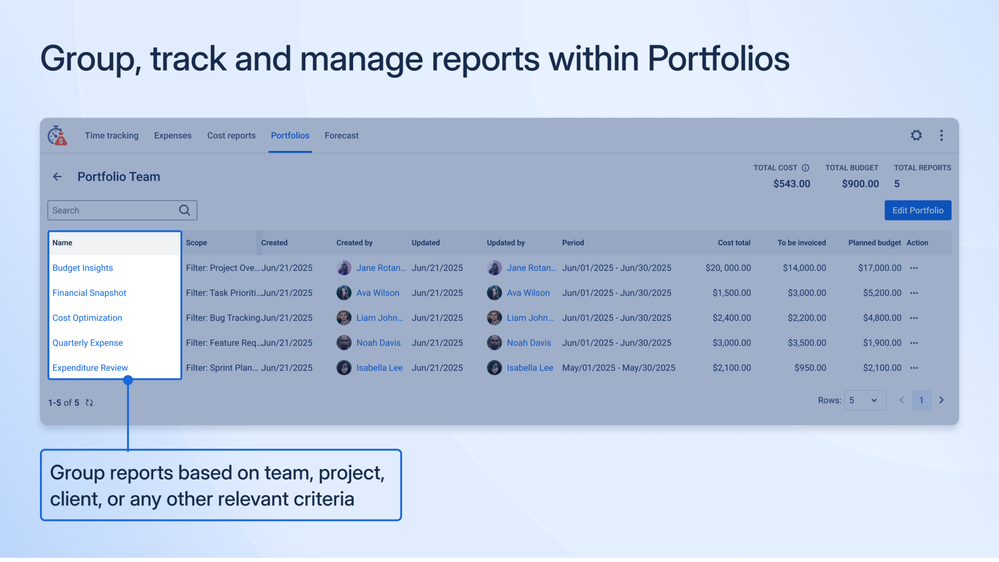The width and height of the screenshot is (999, 562).
Task: Sort by the Period column header
Action: tap(573, 243)
